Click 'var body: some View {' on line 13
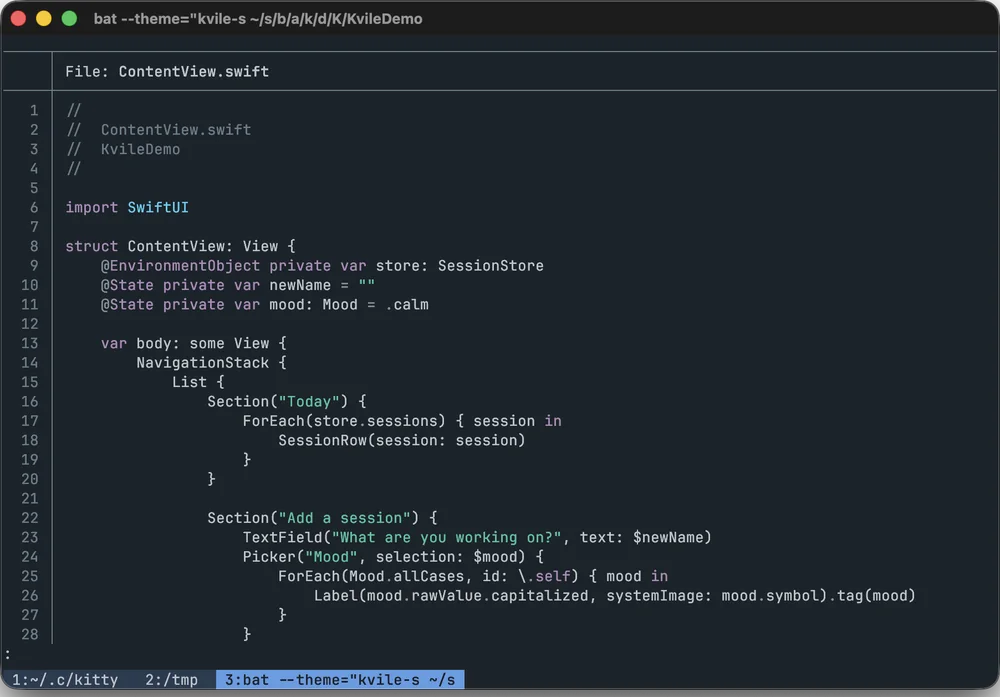Image resolution: width=1000 pixels, height=697 pixels. pos(194,344)
